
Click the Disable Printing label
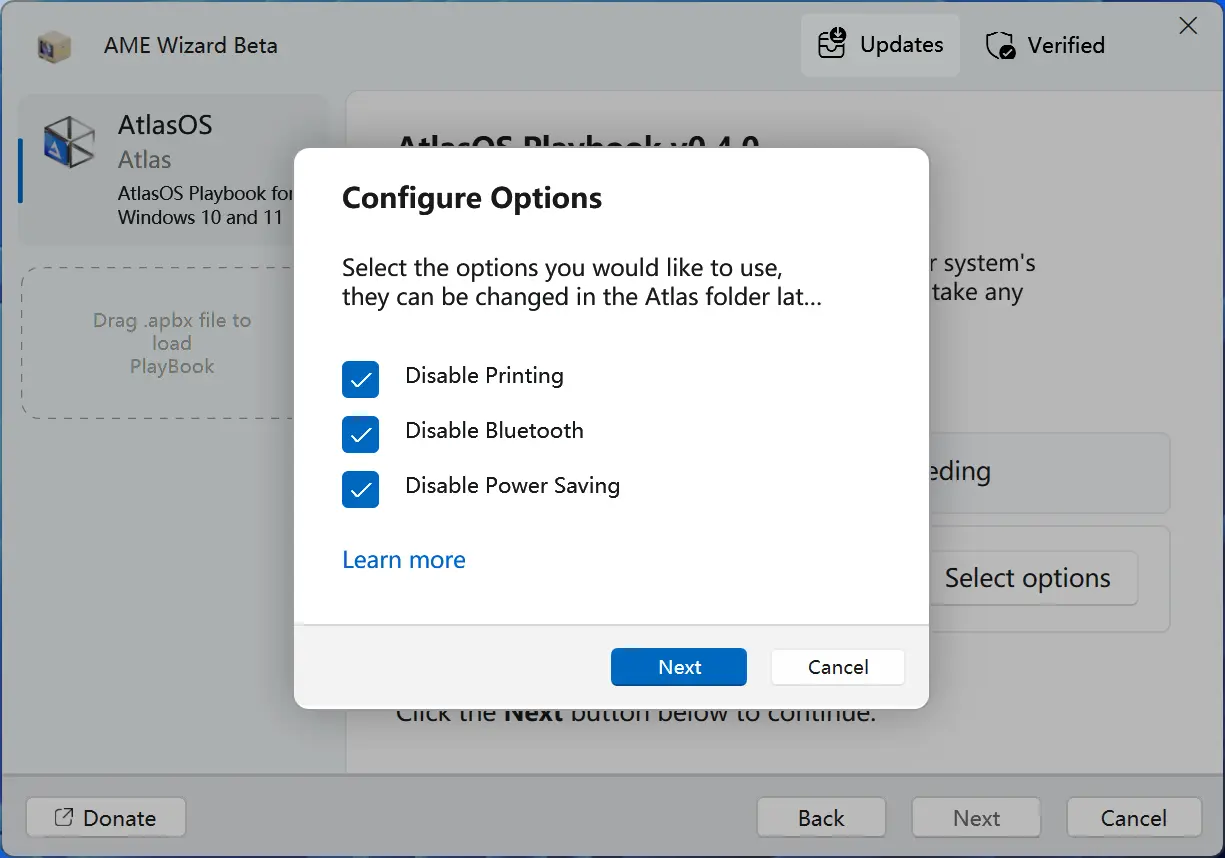[484, 376]
